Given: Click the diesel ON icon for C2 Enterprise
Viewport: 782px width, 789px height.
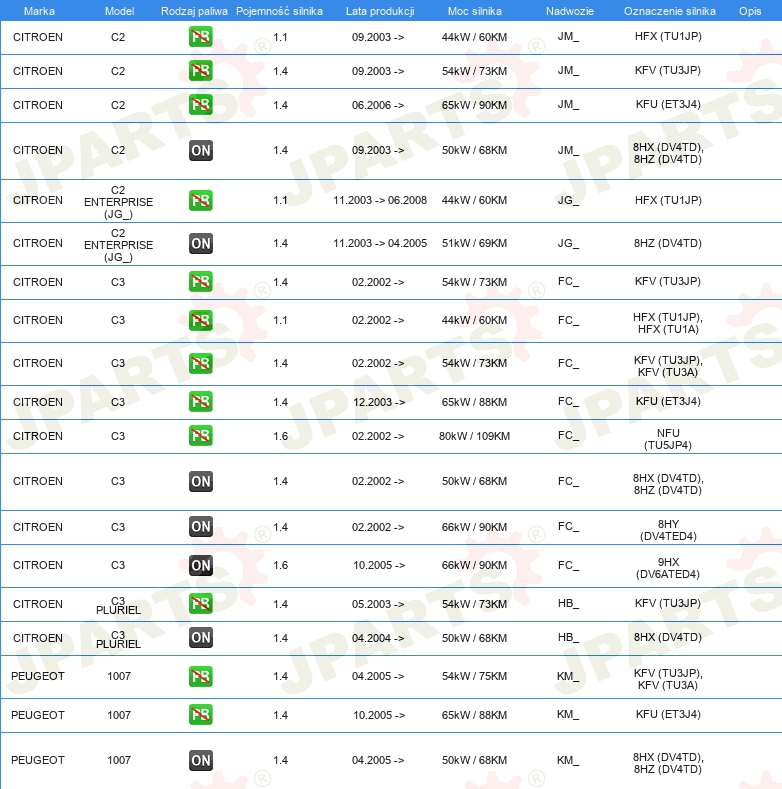Looking at the screenshot, I should (201, 243).
